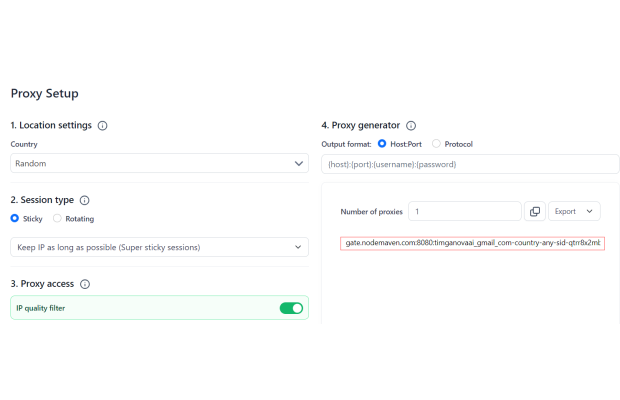Expand the sticky session duration dropdown
620x400 pixels.
(159, 247)
